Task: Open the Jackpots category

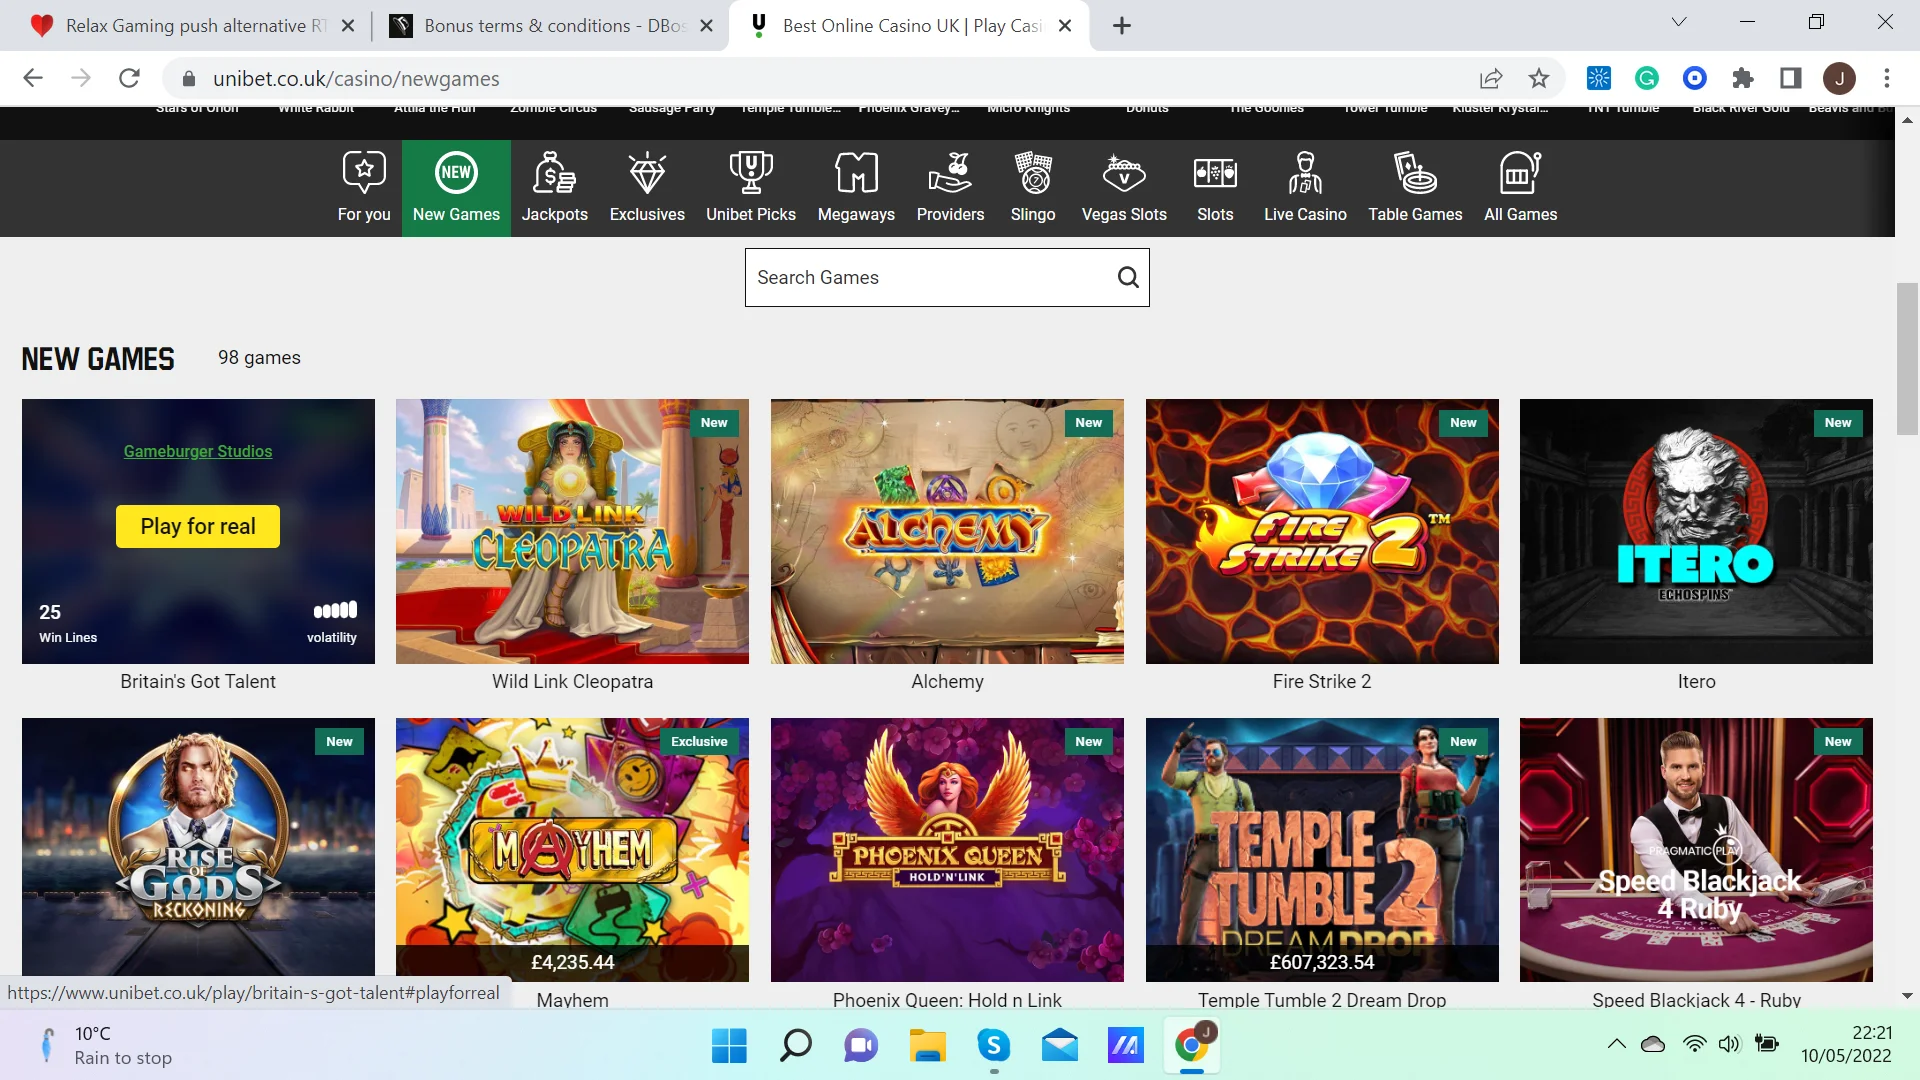Action: (x=554, y=188)
